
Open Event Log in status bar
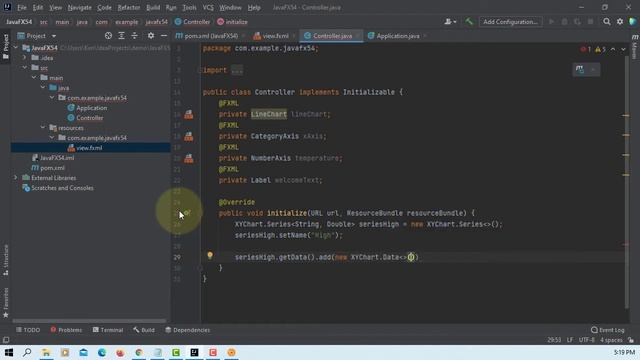608,330
